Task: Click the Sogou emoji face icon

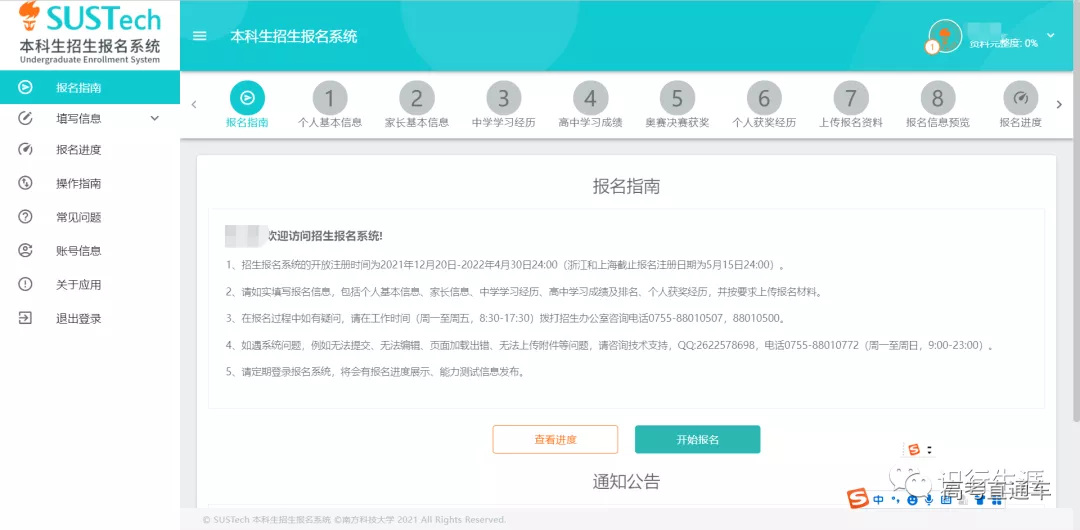Action: tap(913, 501)
